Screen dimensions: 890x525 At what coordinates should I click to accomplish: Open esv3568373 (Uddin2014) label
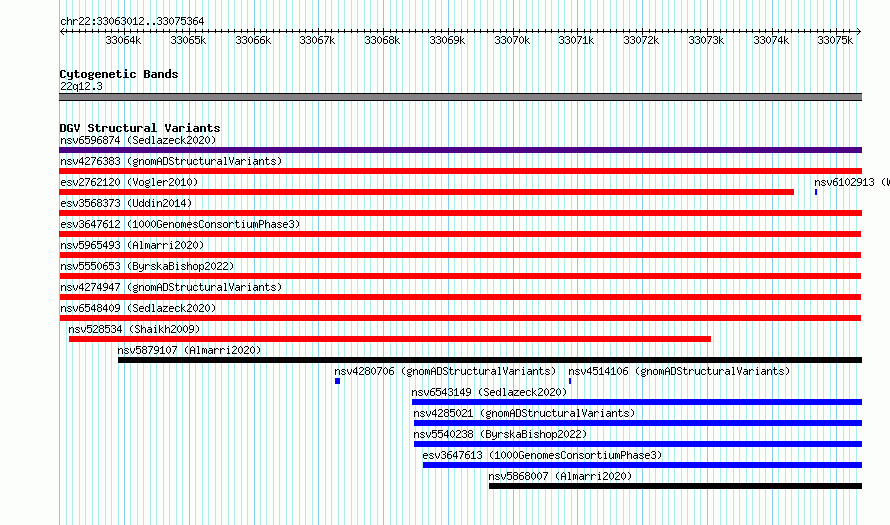click(x=126, y=203)
